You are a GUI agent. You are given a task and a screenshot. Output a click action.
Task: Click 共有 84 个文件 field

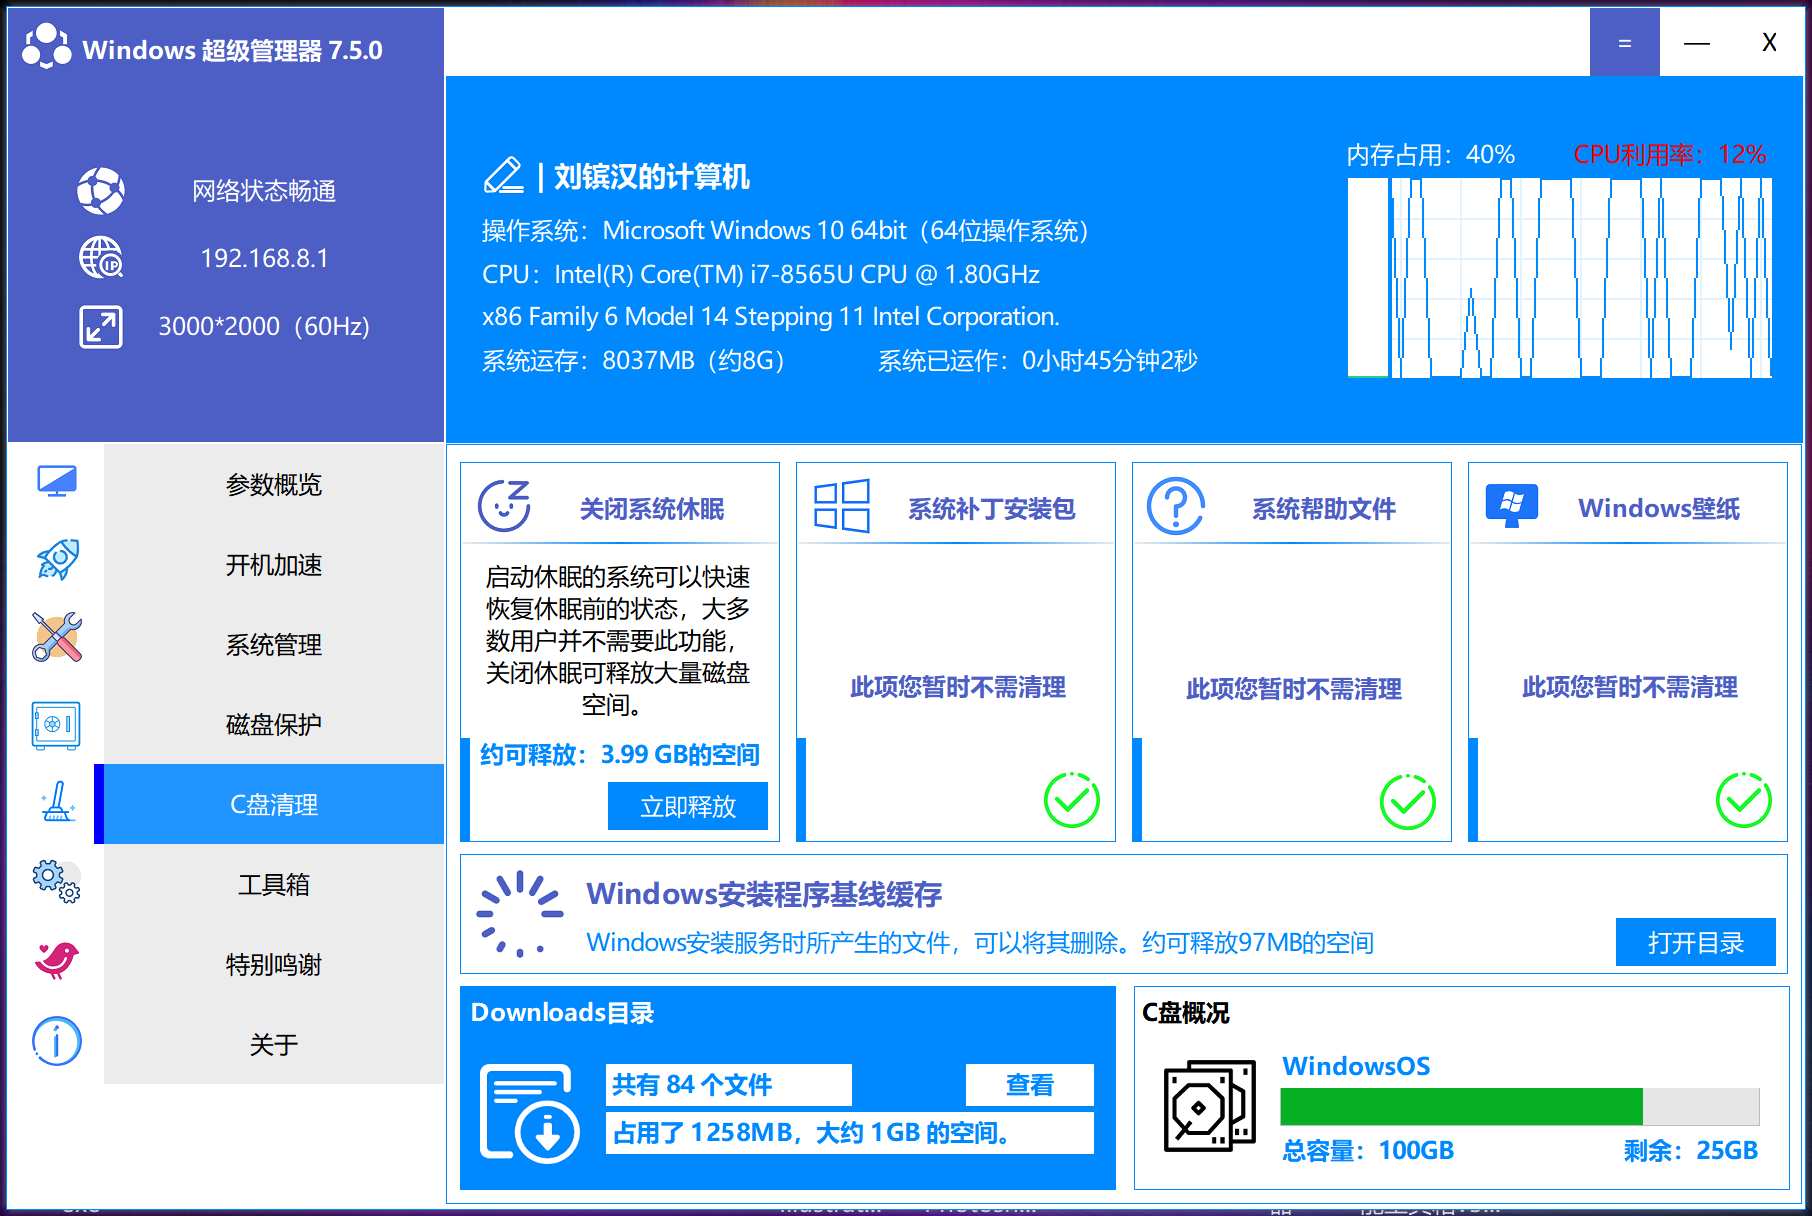[x=729, y=1085]
